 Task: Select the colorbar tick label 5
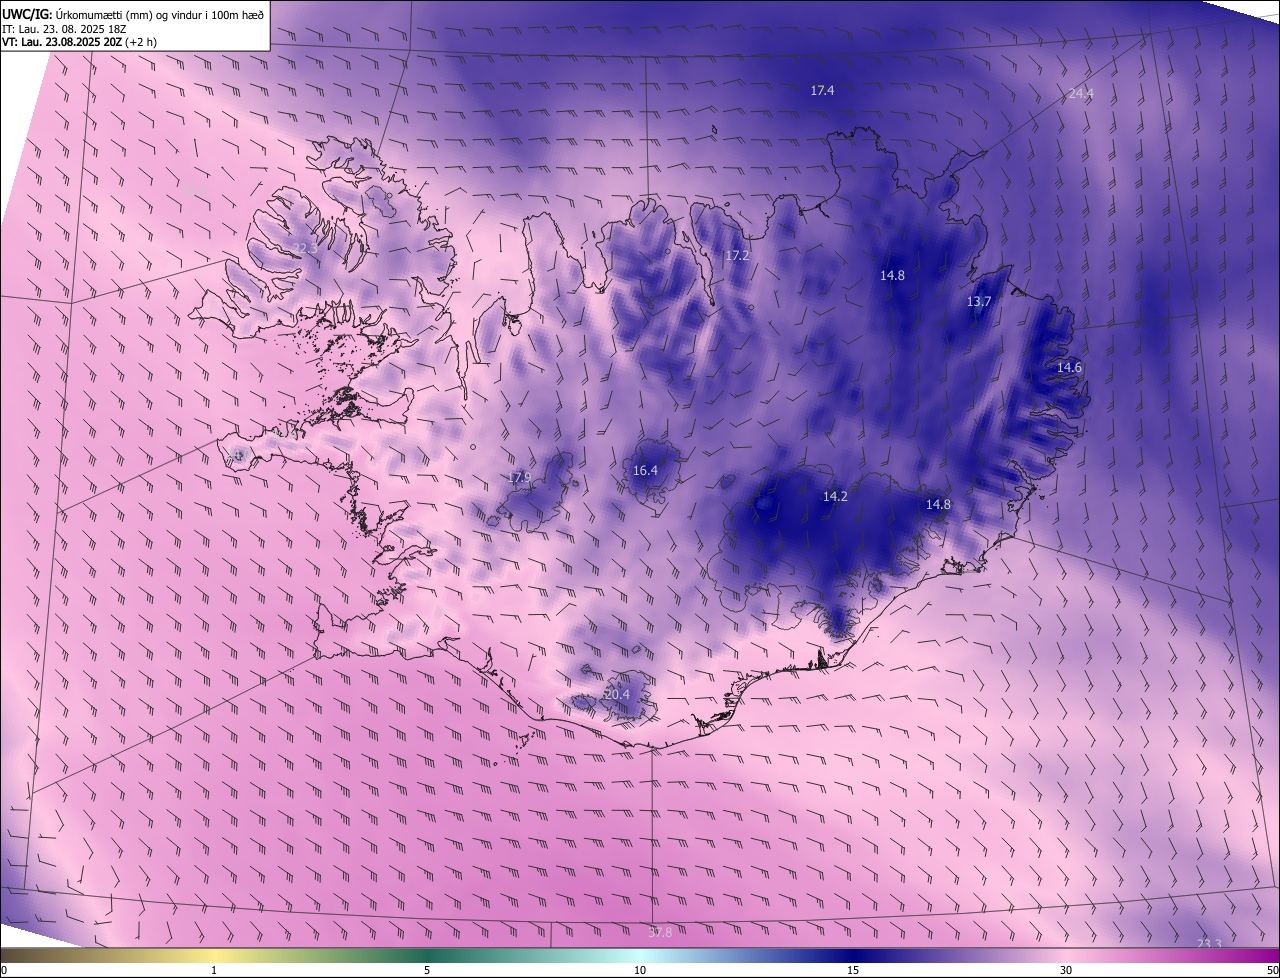click(427, 970)
